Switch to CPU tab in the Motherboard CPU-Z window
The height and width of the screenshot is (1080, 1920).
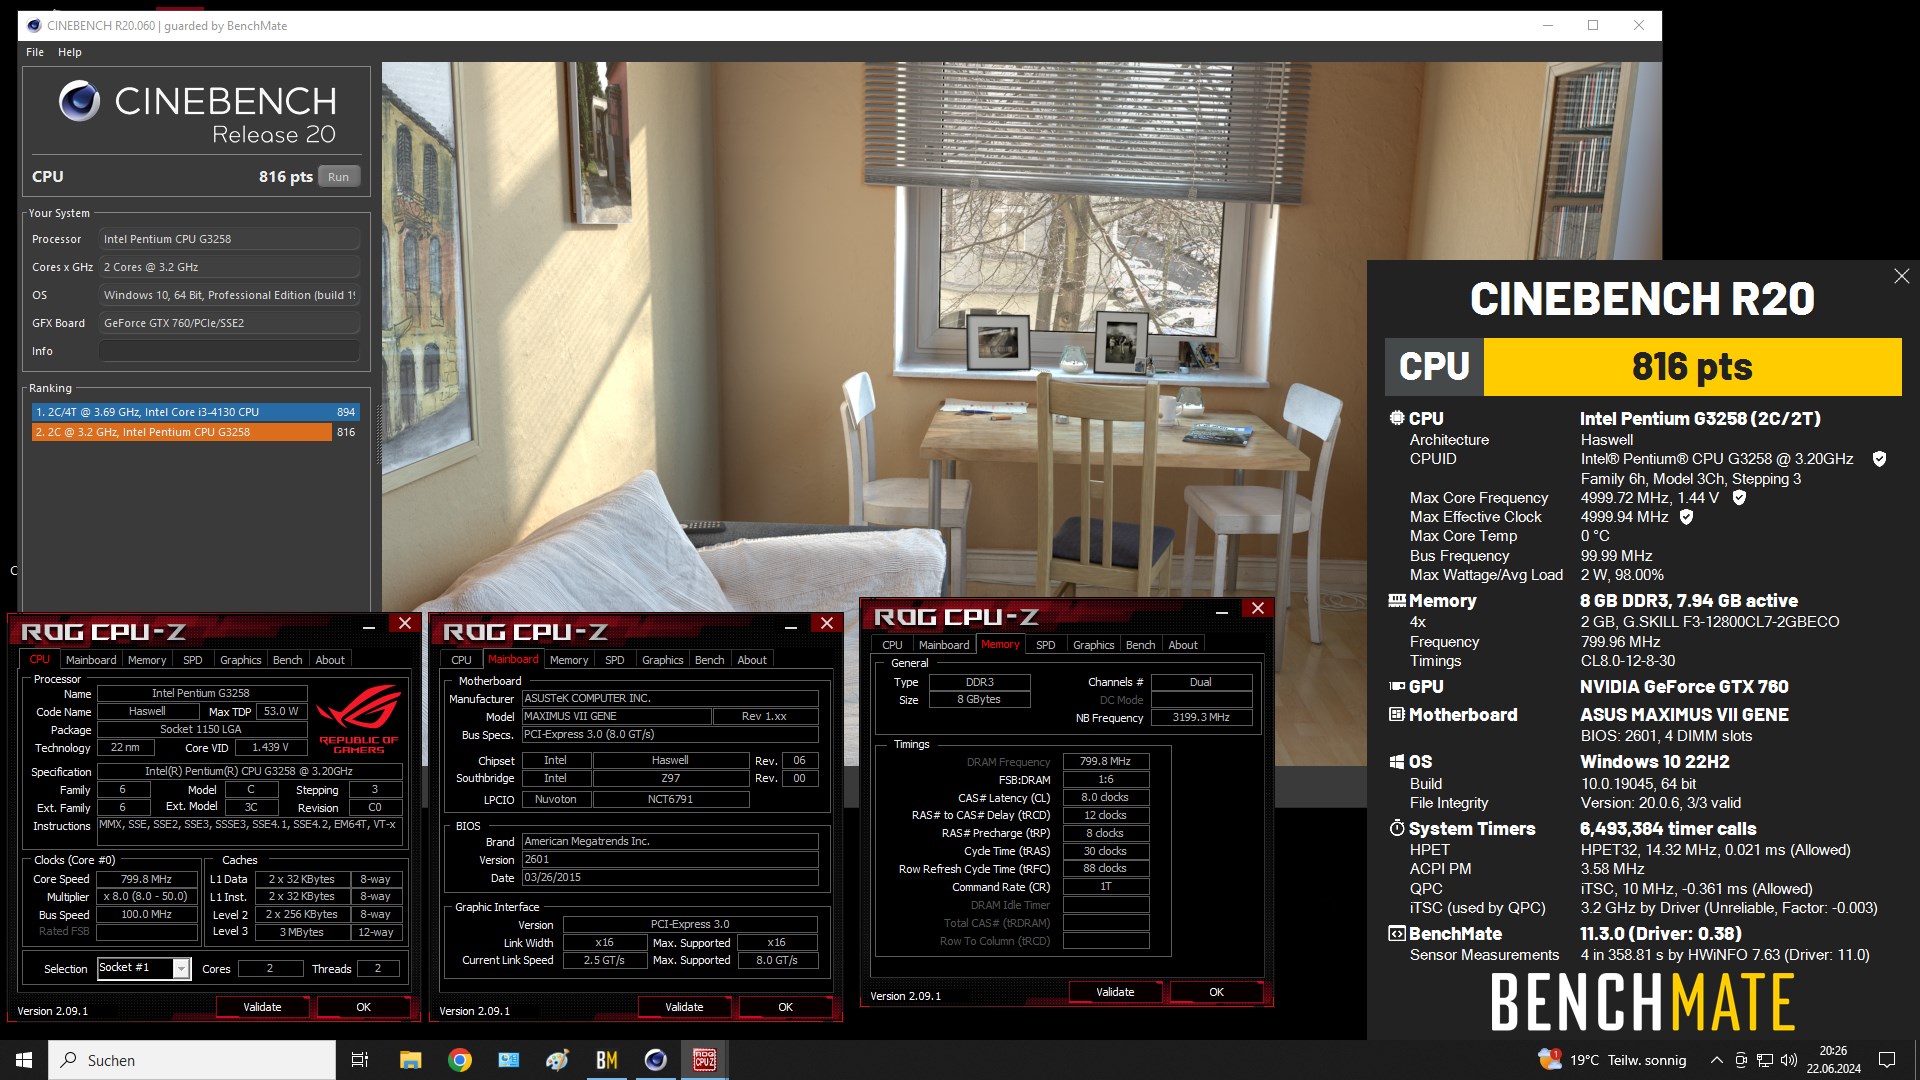click(x=461, y=660)
